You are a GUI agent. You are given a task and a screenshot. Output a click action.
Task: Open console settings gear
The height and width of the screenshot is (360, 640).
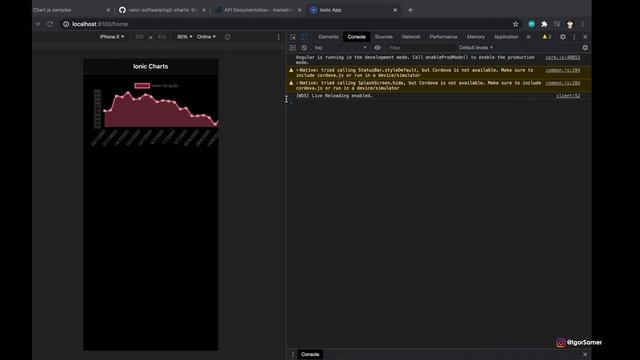point(585,48)
